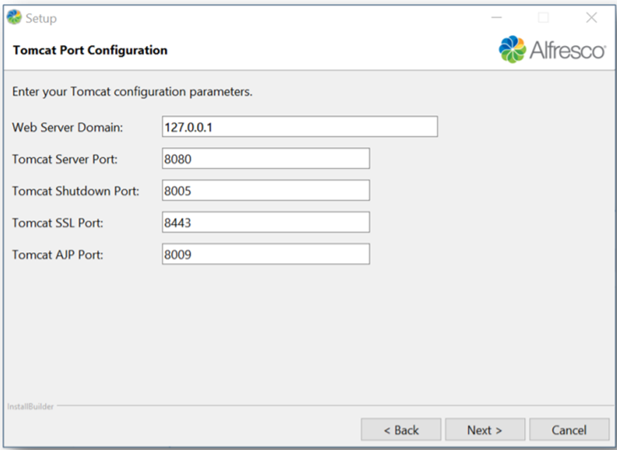Focus the Web Server Domain field

pos(299,127)
